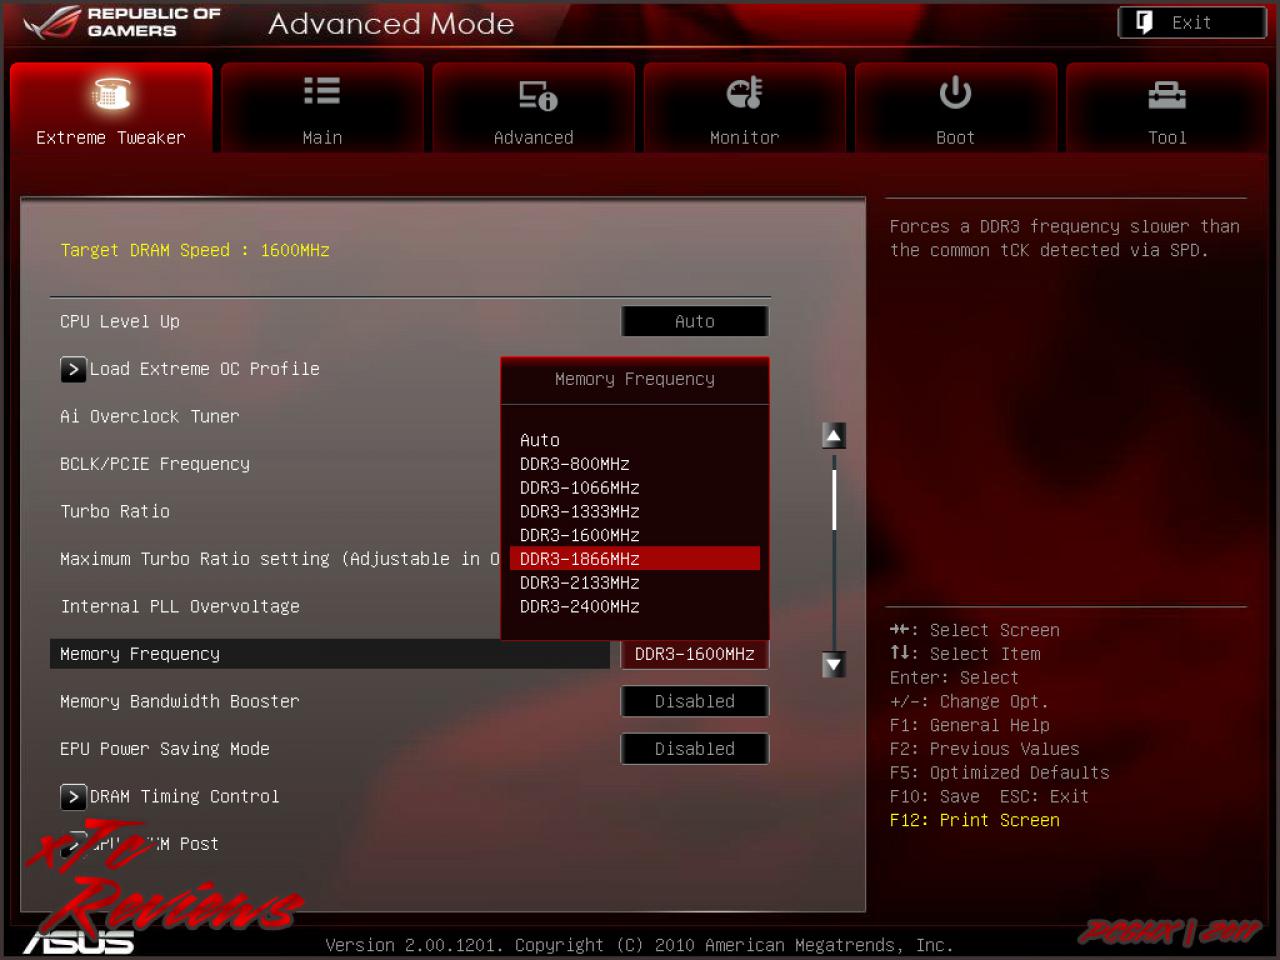Click F10: Save ESC: Exit hint
1280x960 pixels.
989,797
